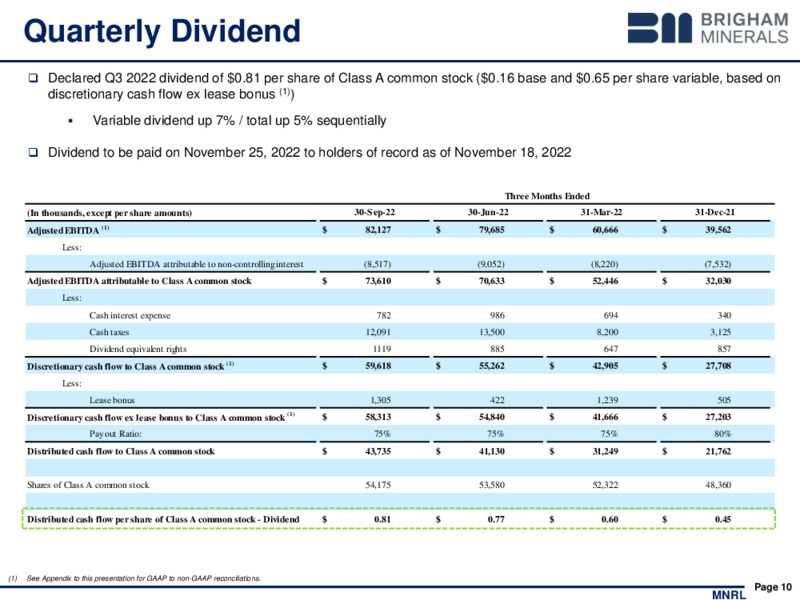800x600 pixels.
Task: Select the 31-Dec-21 column header
Action: (715, 212)
